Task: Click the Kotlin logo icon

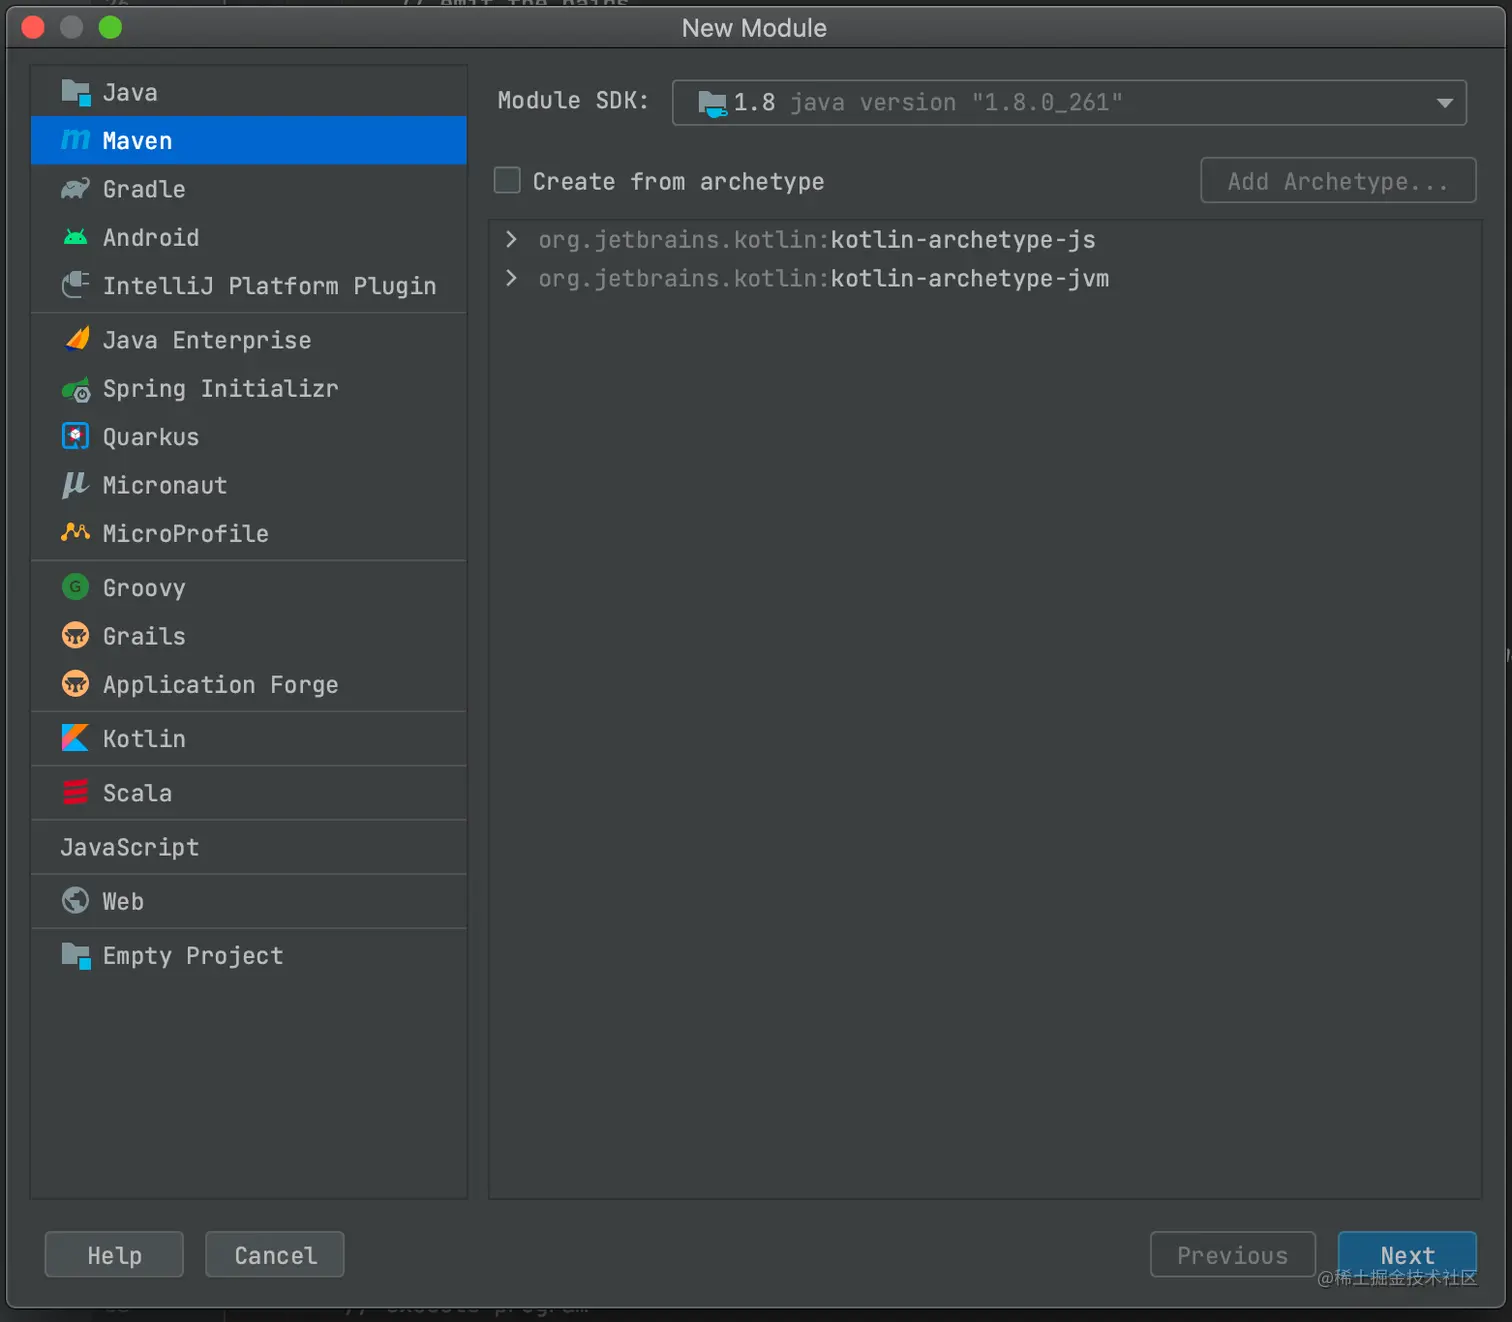Action: pyautogui.click(x=76, y=738)
